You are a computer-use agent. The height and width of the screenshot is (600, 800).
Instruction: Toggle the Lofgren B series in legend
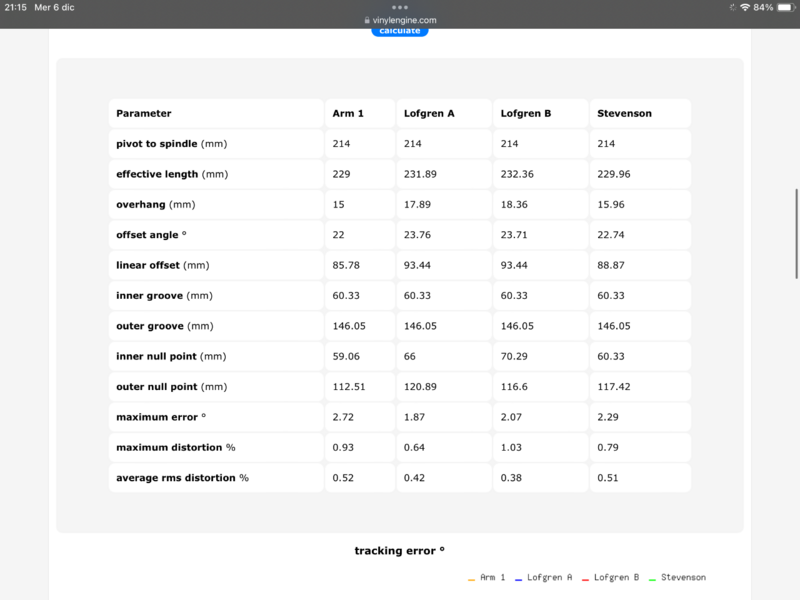611,578
